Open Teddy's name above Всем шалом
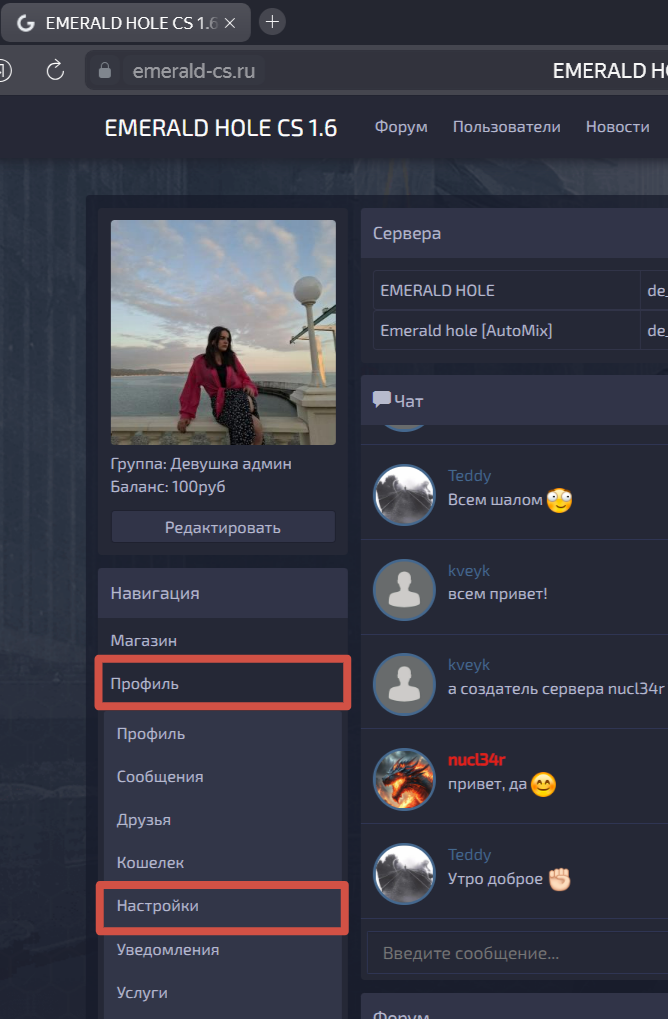 pos(469,476)
